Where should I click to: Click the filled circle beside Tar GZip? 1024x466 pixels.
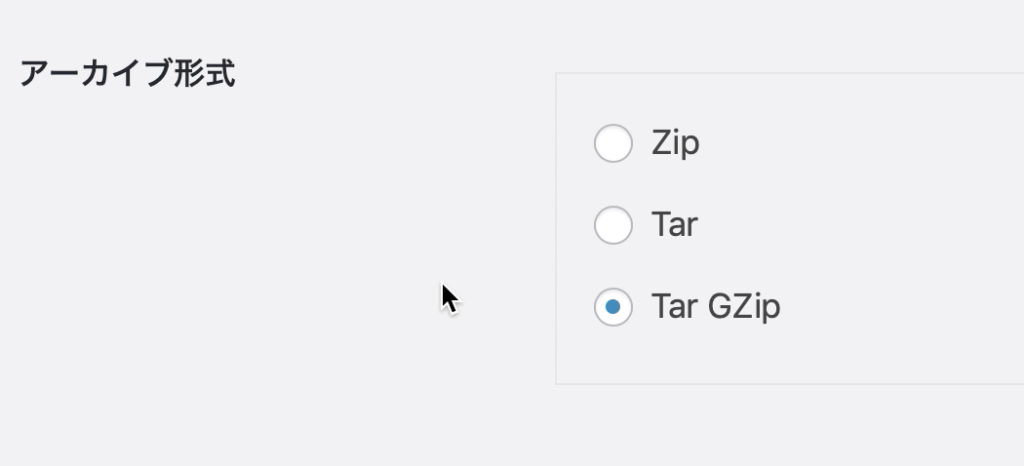(613, 307)
